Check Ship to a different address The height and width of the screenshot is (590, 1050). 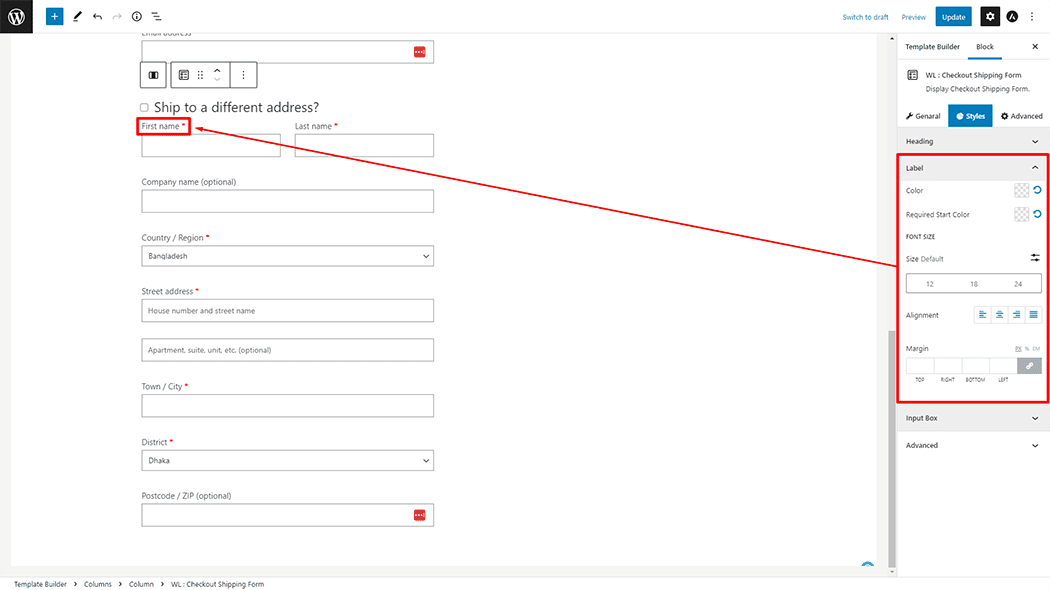pos(144,108)
